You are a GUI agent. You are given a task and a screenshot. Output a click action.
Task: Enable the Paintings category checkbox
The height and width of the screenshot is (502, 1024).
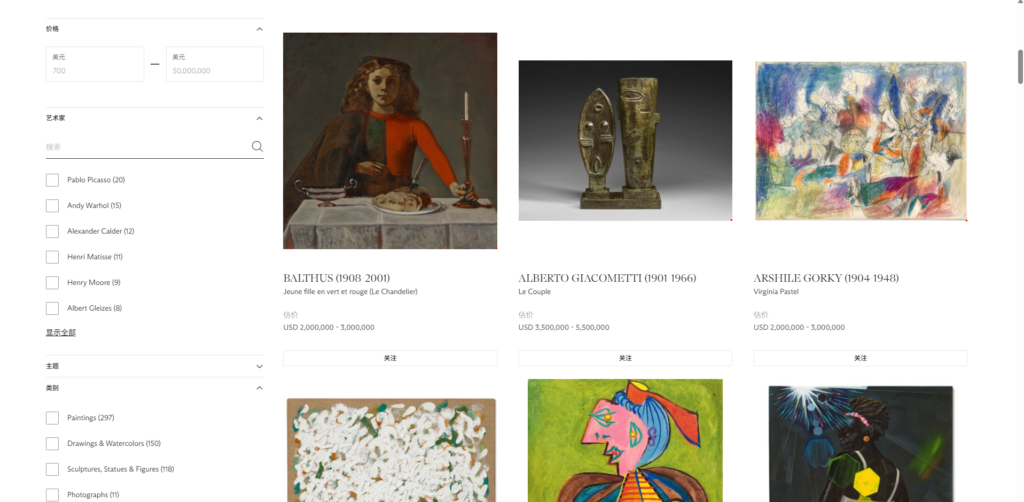click(x=52, y=418)
